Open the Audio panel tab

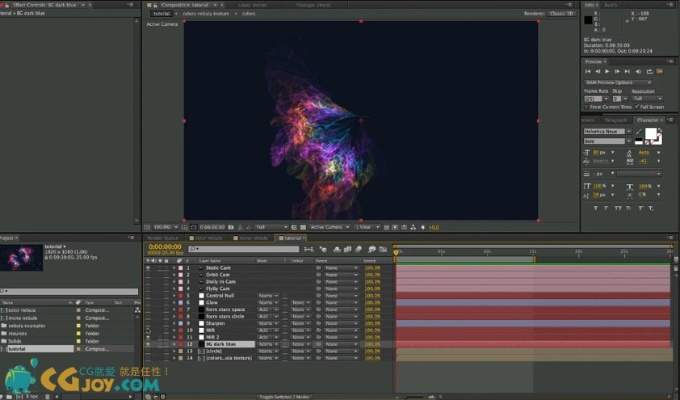(612, 4)
